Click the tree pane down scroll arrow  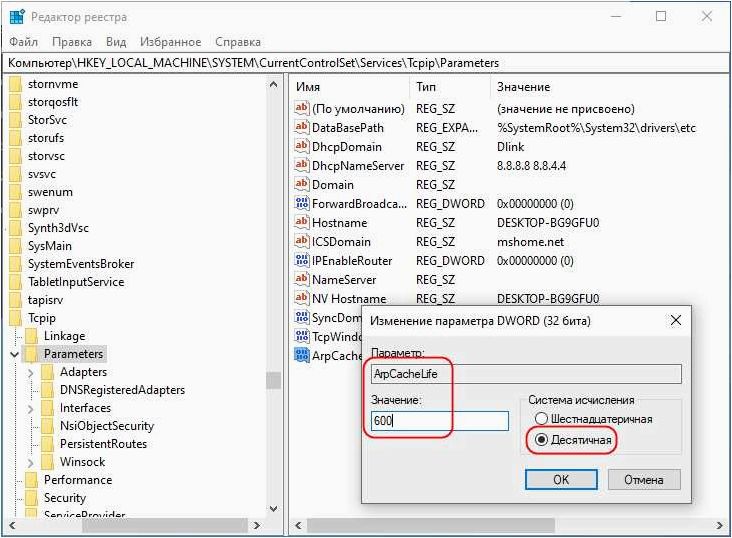coord(274,509)
